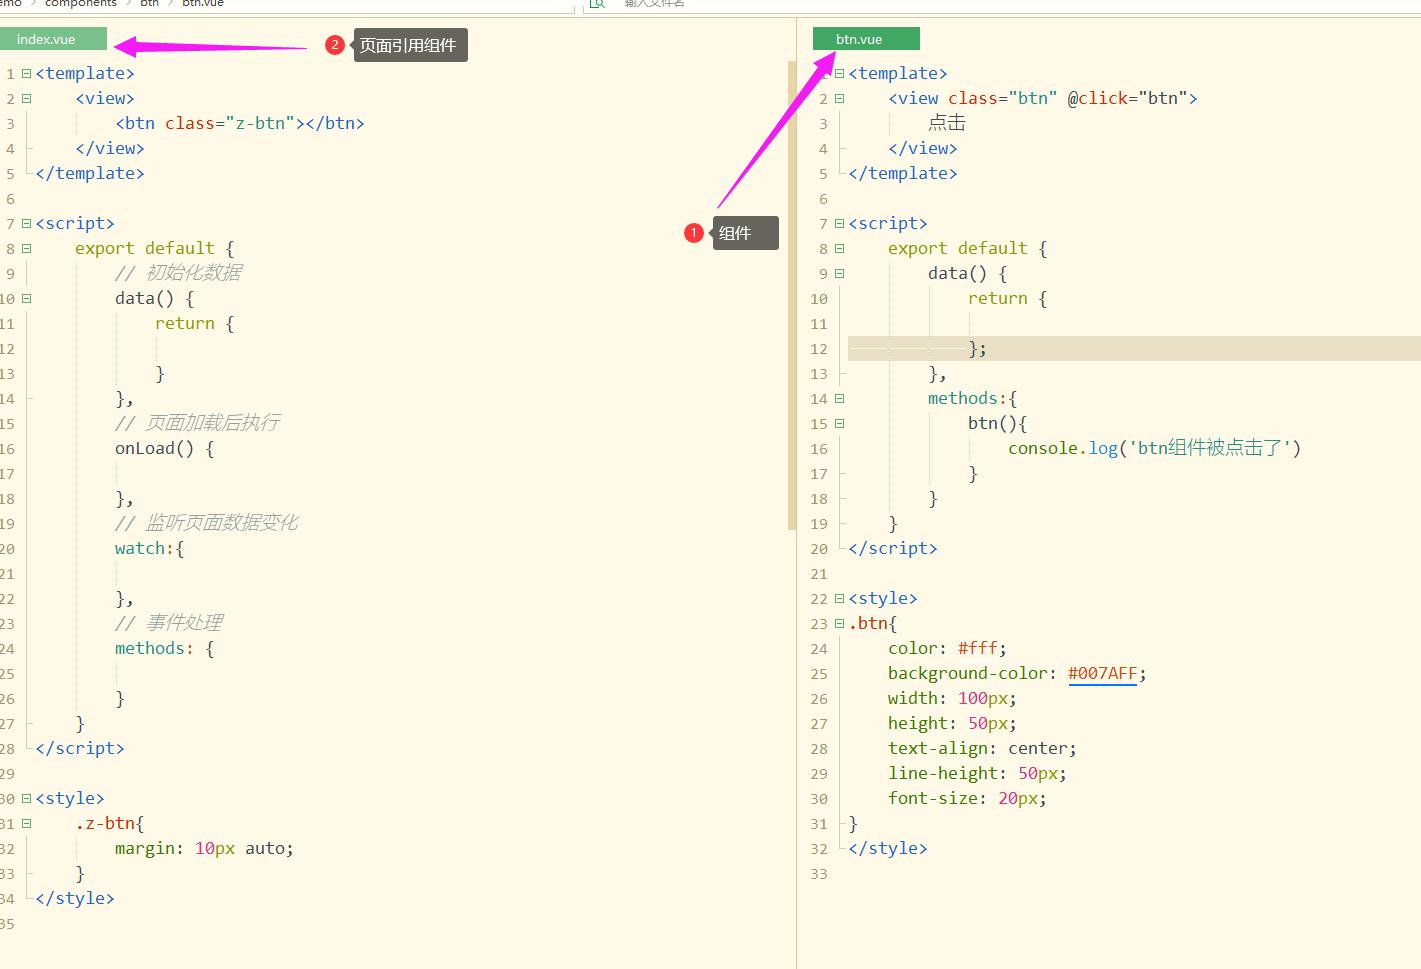
Task: Fold methods block at btn.vue line 14
Action: tap(839, 398)
